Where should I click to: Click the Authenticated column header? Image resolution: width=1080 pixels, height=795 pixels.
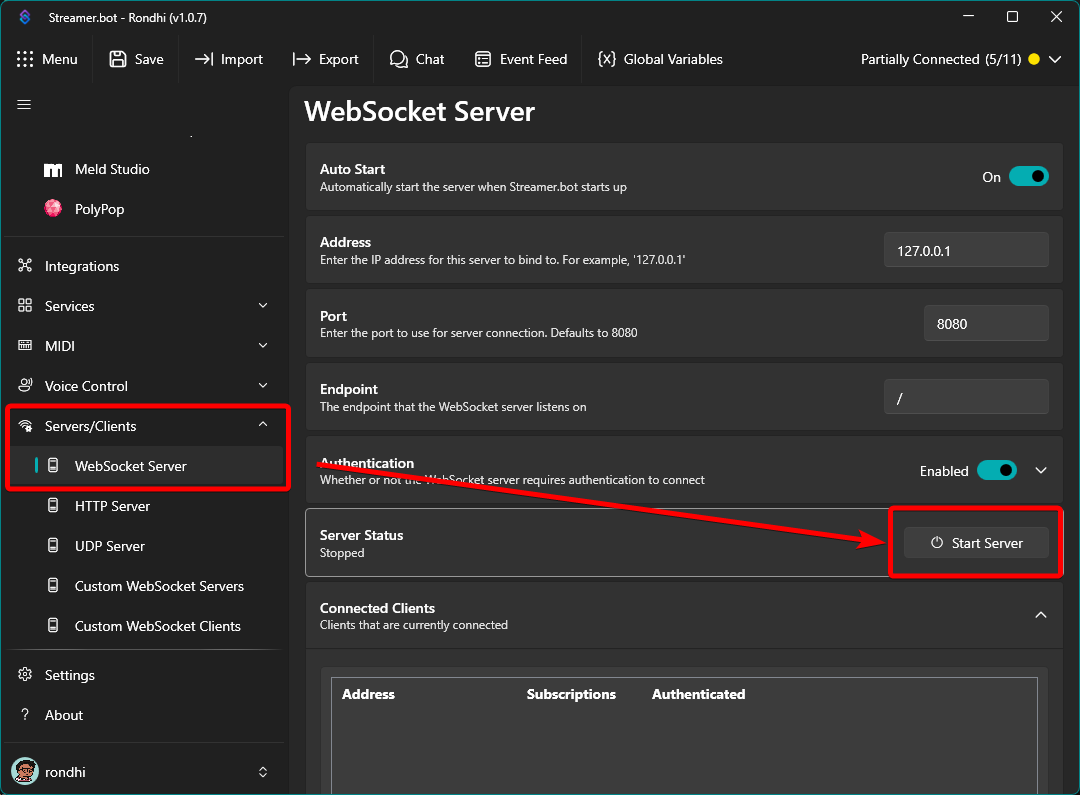[698, 694]
